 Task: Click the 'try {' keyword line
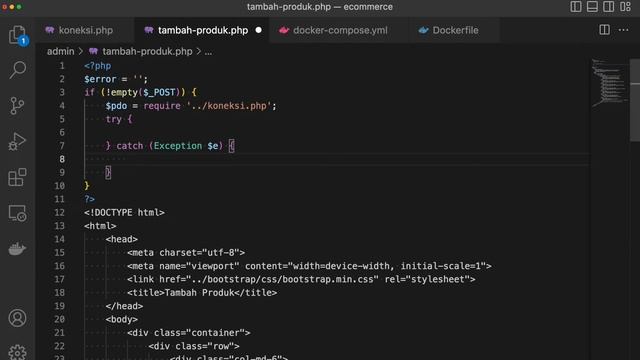[119, 119]
